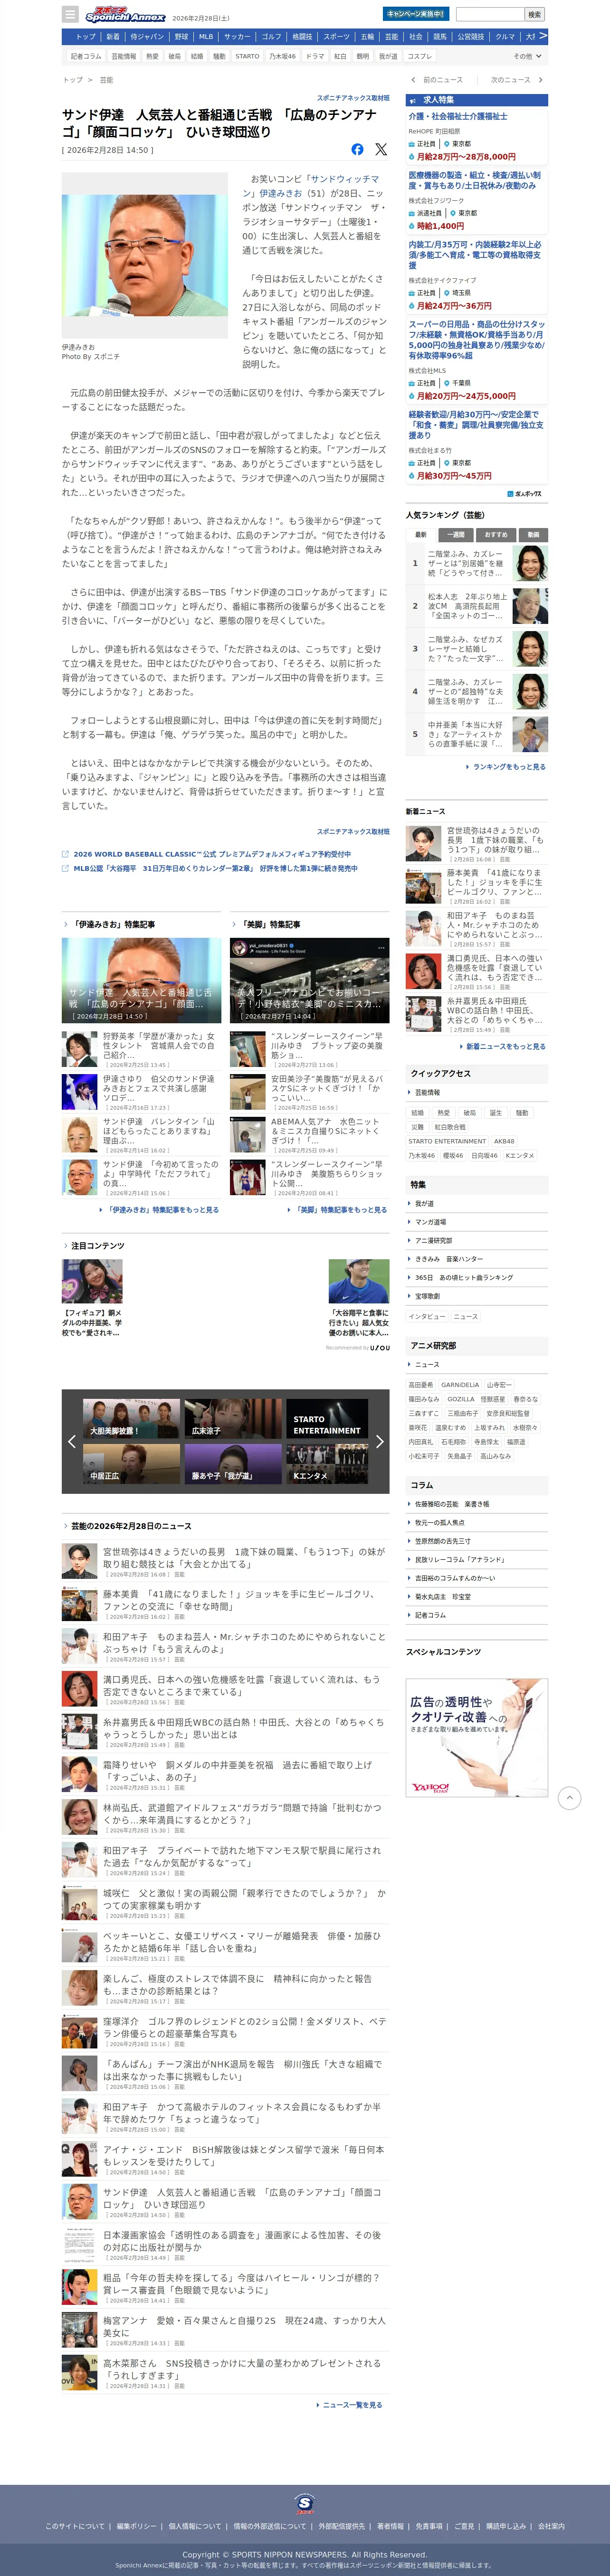Image resolution: width=610 pixels, height=2576 pixels.
Task: Select the 一週間 ranking tab
Action: [x=456, y=534]
